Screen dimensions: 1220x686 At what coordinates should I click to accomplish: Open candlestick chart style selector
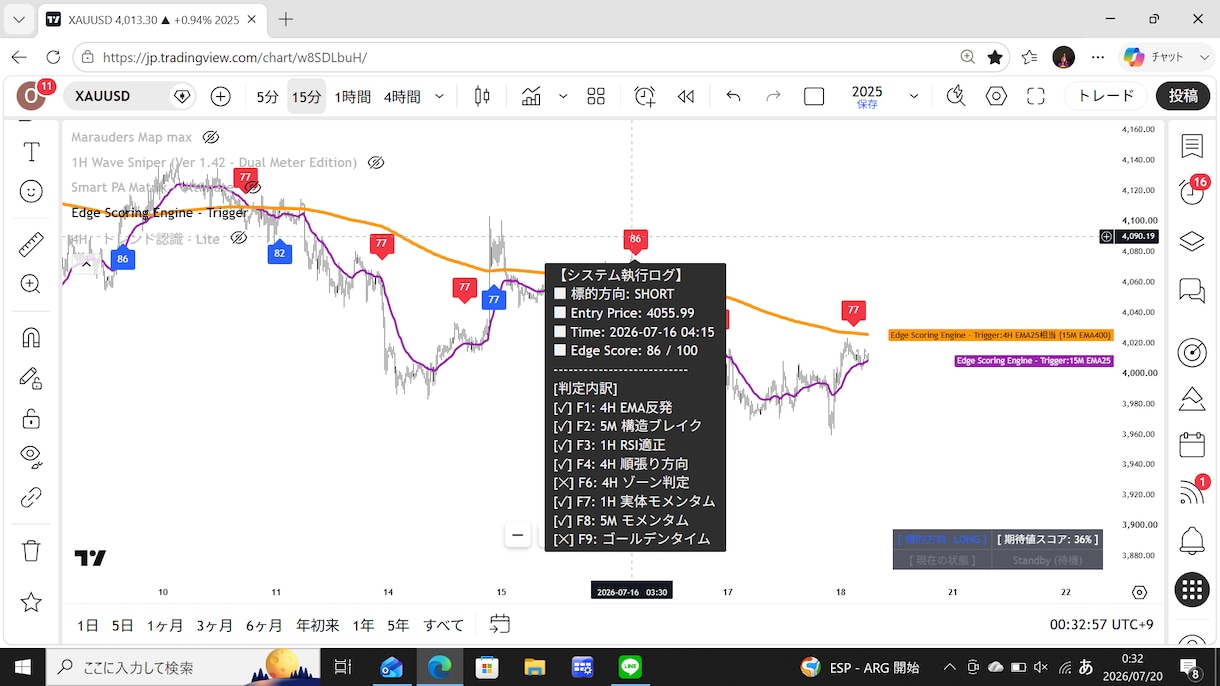(x=482, y=97)
